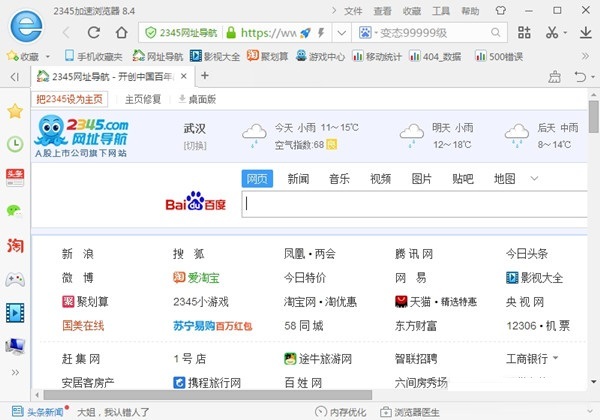Click 浏览器医生 in status bar
Image resolution: width=600 pixels, height=420 pixels.
pos(410,412)
